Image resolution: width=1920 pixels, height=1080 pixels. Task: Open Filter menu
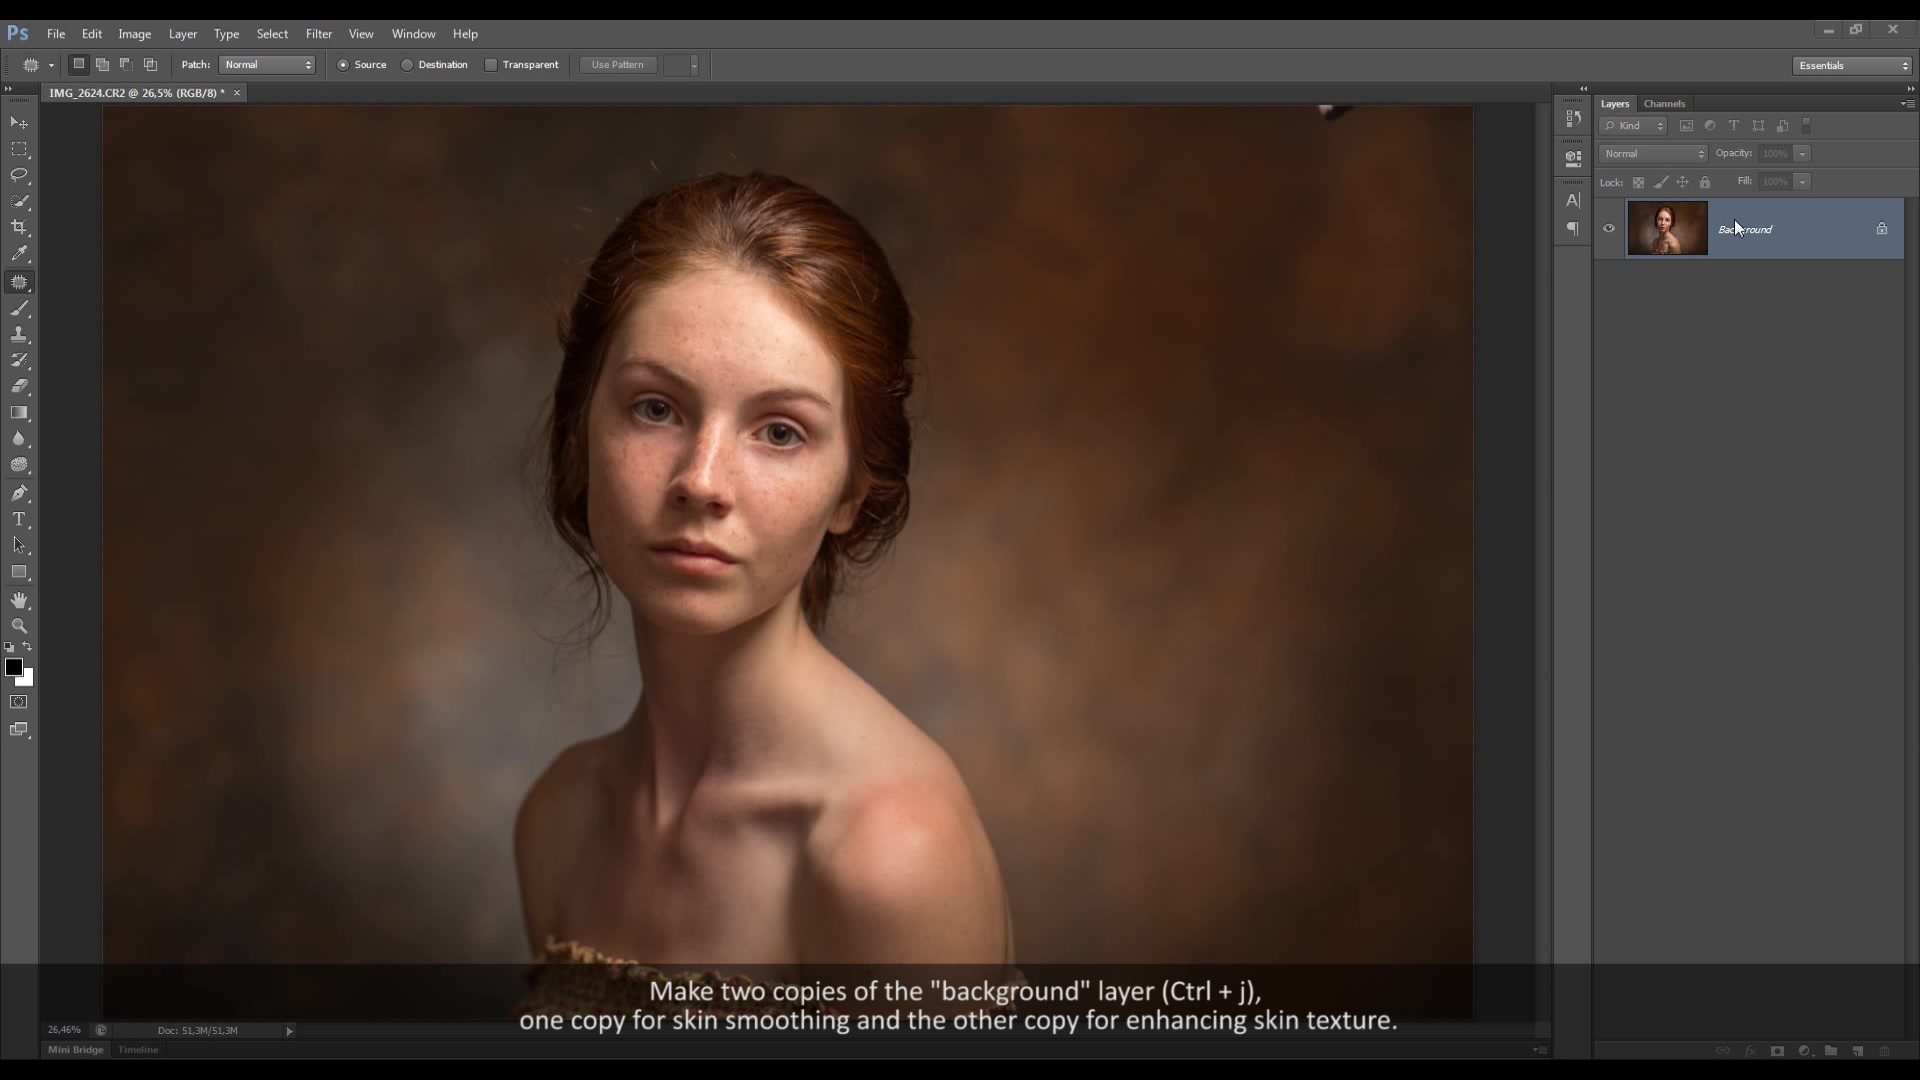(319, 33)
